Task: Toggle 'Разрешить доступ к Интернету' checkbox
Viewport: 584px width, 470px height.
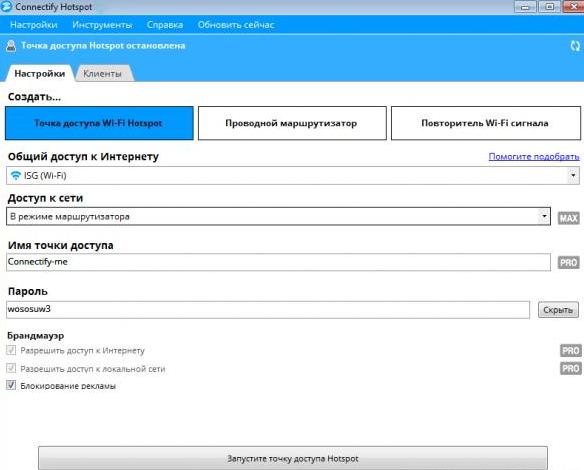Action: (11, 350)
